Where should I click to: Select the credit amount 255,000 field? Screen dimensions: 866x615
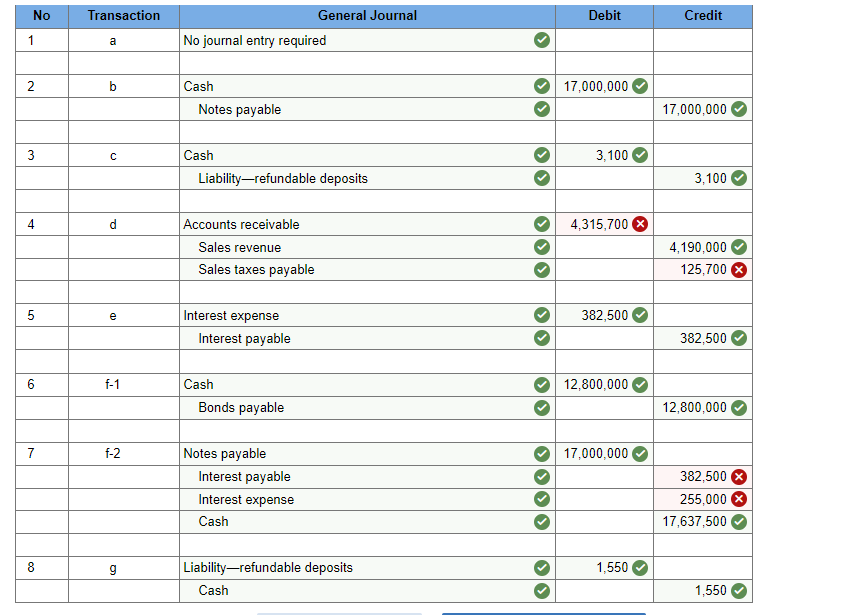703,499
